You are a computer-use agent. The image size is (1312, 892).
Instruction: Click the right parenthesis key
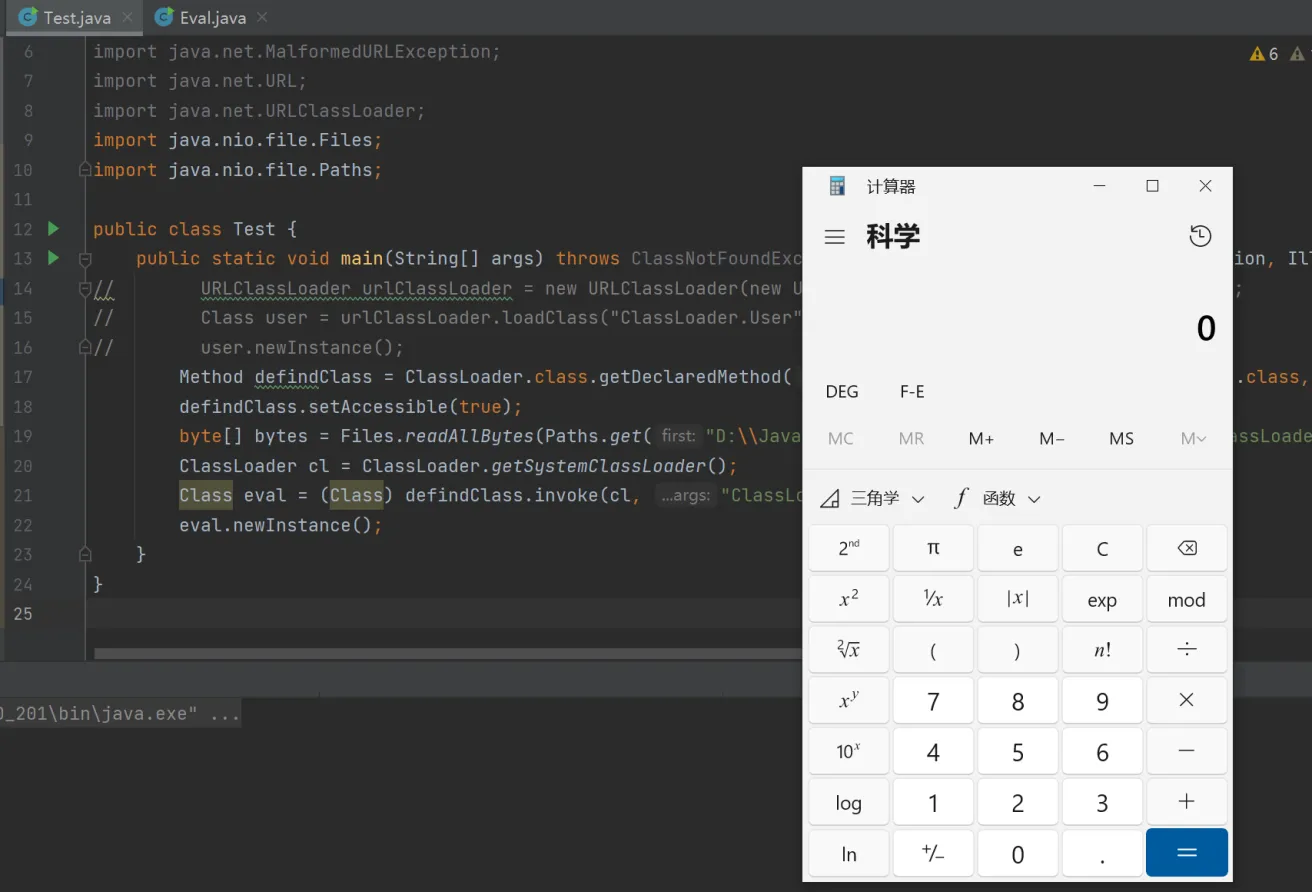click(1018, 650)
